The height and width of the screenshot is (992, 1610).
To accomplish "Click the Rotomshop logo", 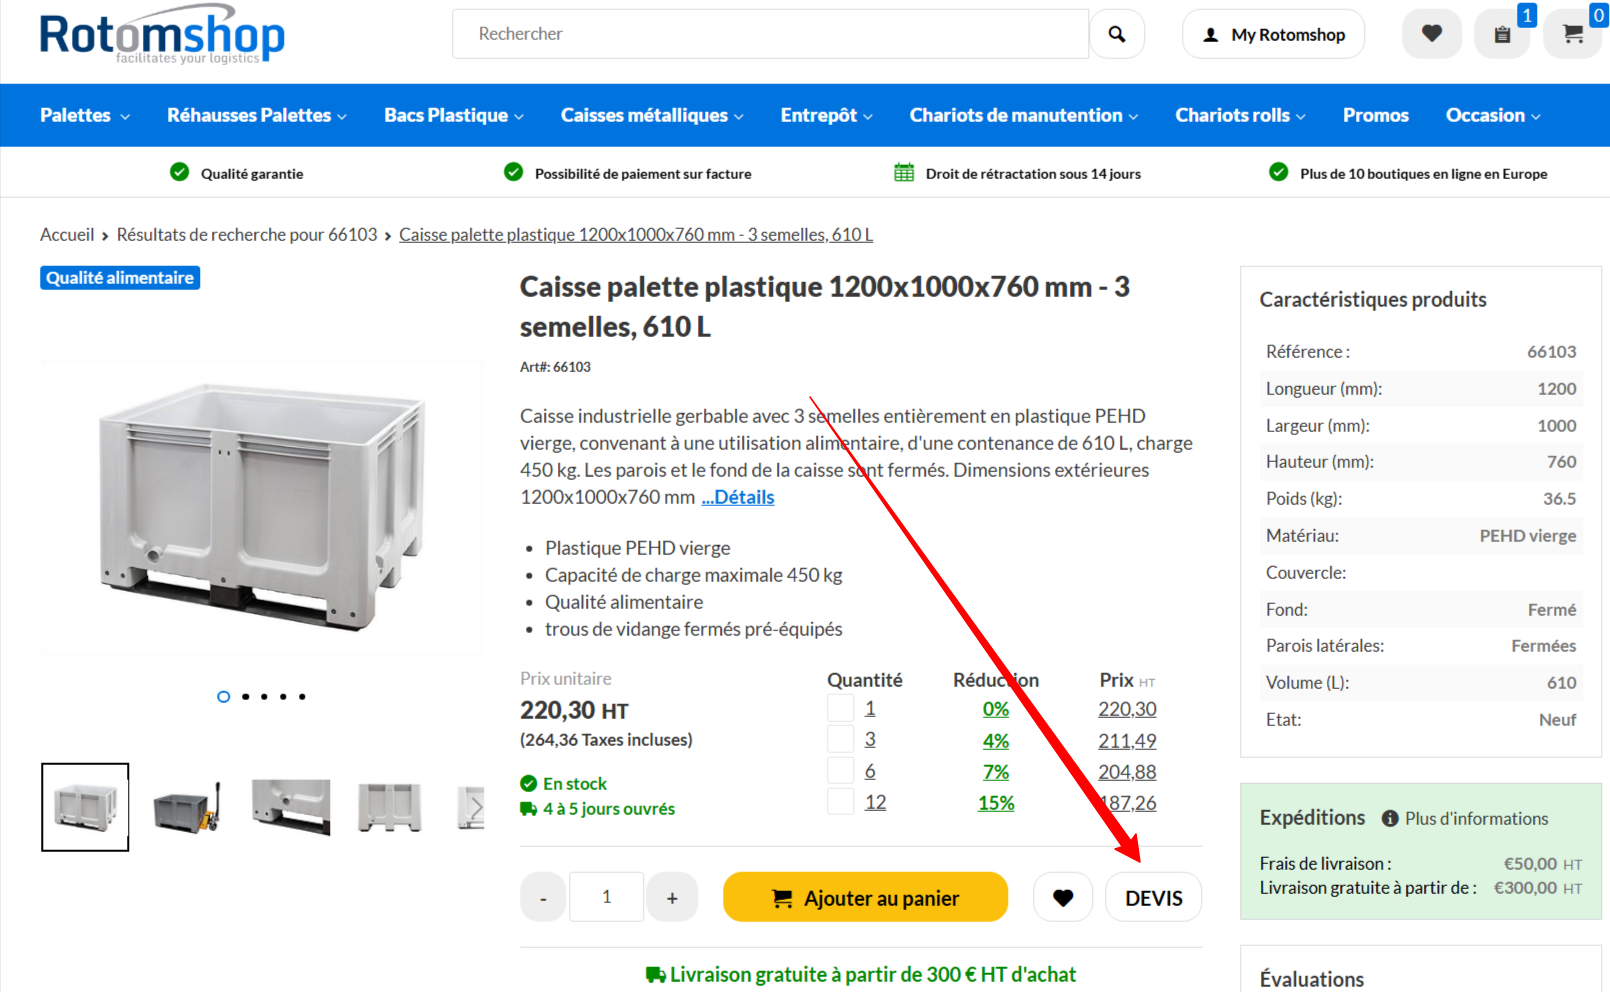I will (162, 35).
